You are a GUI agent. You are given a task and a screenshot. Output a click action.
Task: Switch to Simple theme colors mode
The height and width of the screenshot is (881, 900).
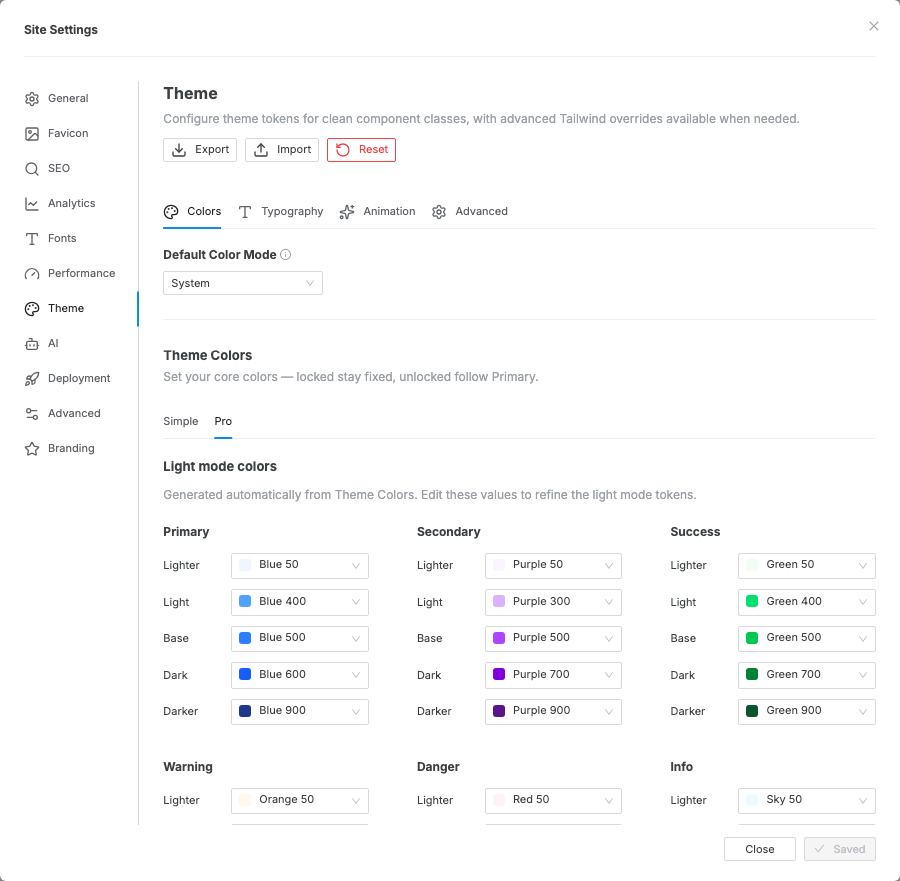181,421
